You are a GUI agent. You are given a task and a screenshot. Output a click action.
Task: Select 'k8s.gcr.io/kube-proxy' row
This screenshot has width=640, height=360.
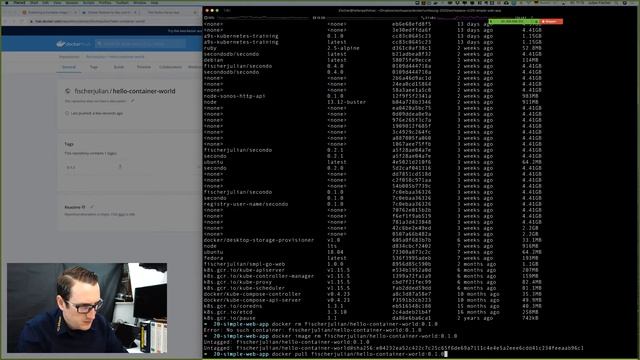[372, 282]
